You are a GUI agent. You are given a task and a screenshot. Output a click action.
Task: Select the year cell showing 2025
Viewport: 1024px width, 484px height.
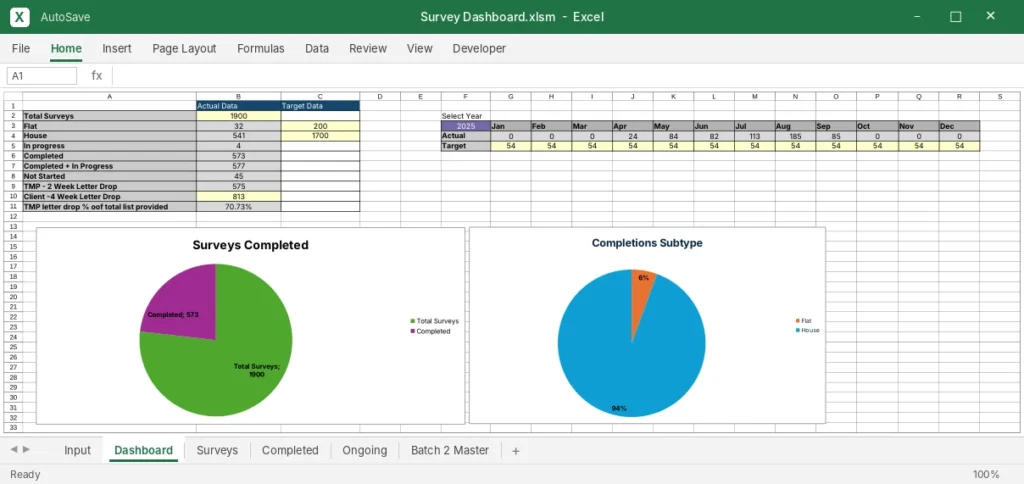[x=466, y=125]
